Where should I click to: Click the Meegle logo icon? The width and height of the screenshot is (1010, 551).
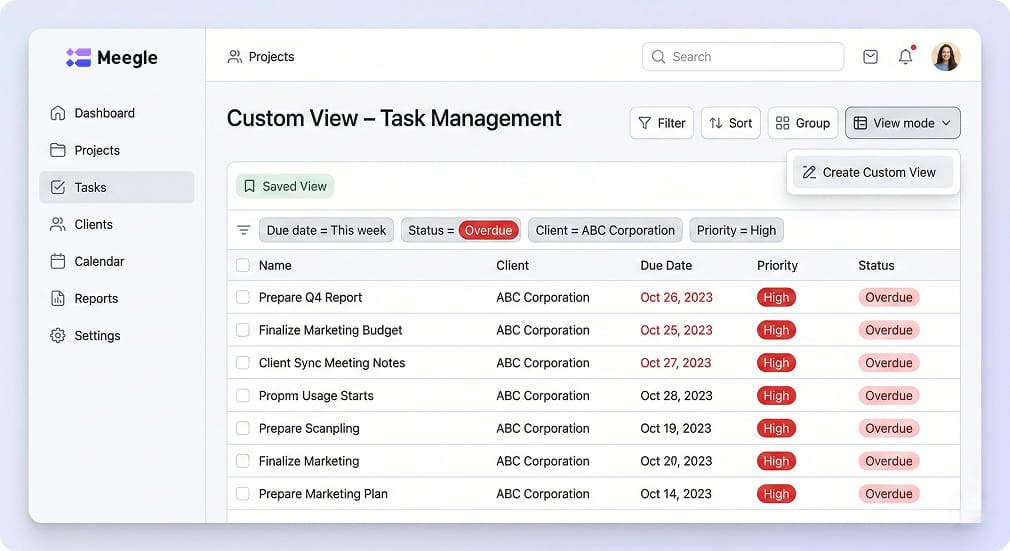pyautogui.click(x=78, y=58)
